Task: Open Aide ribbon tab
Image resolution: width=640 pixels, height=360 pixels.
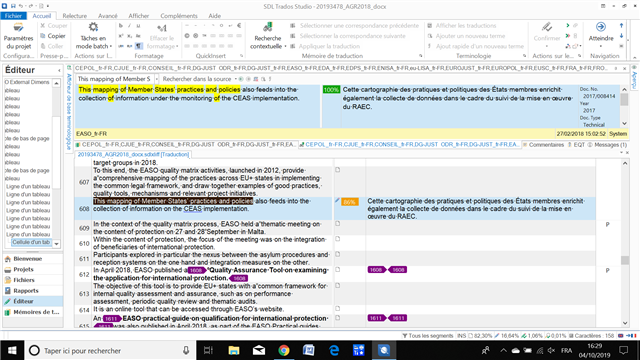Action: tap(214, 16)
